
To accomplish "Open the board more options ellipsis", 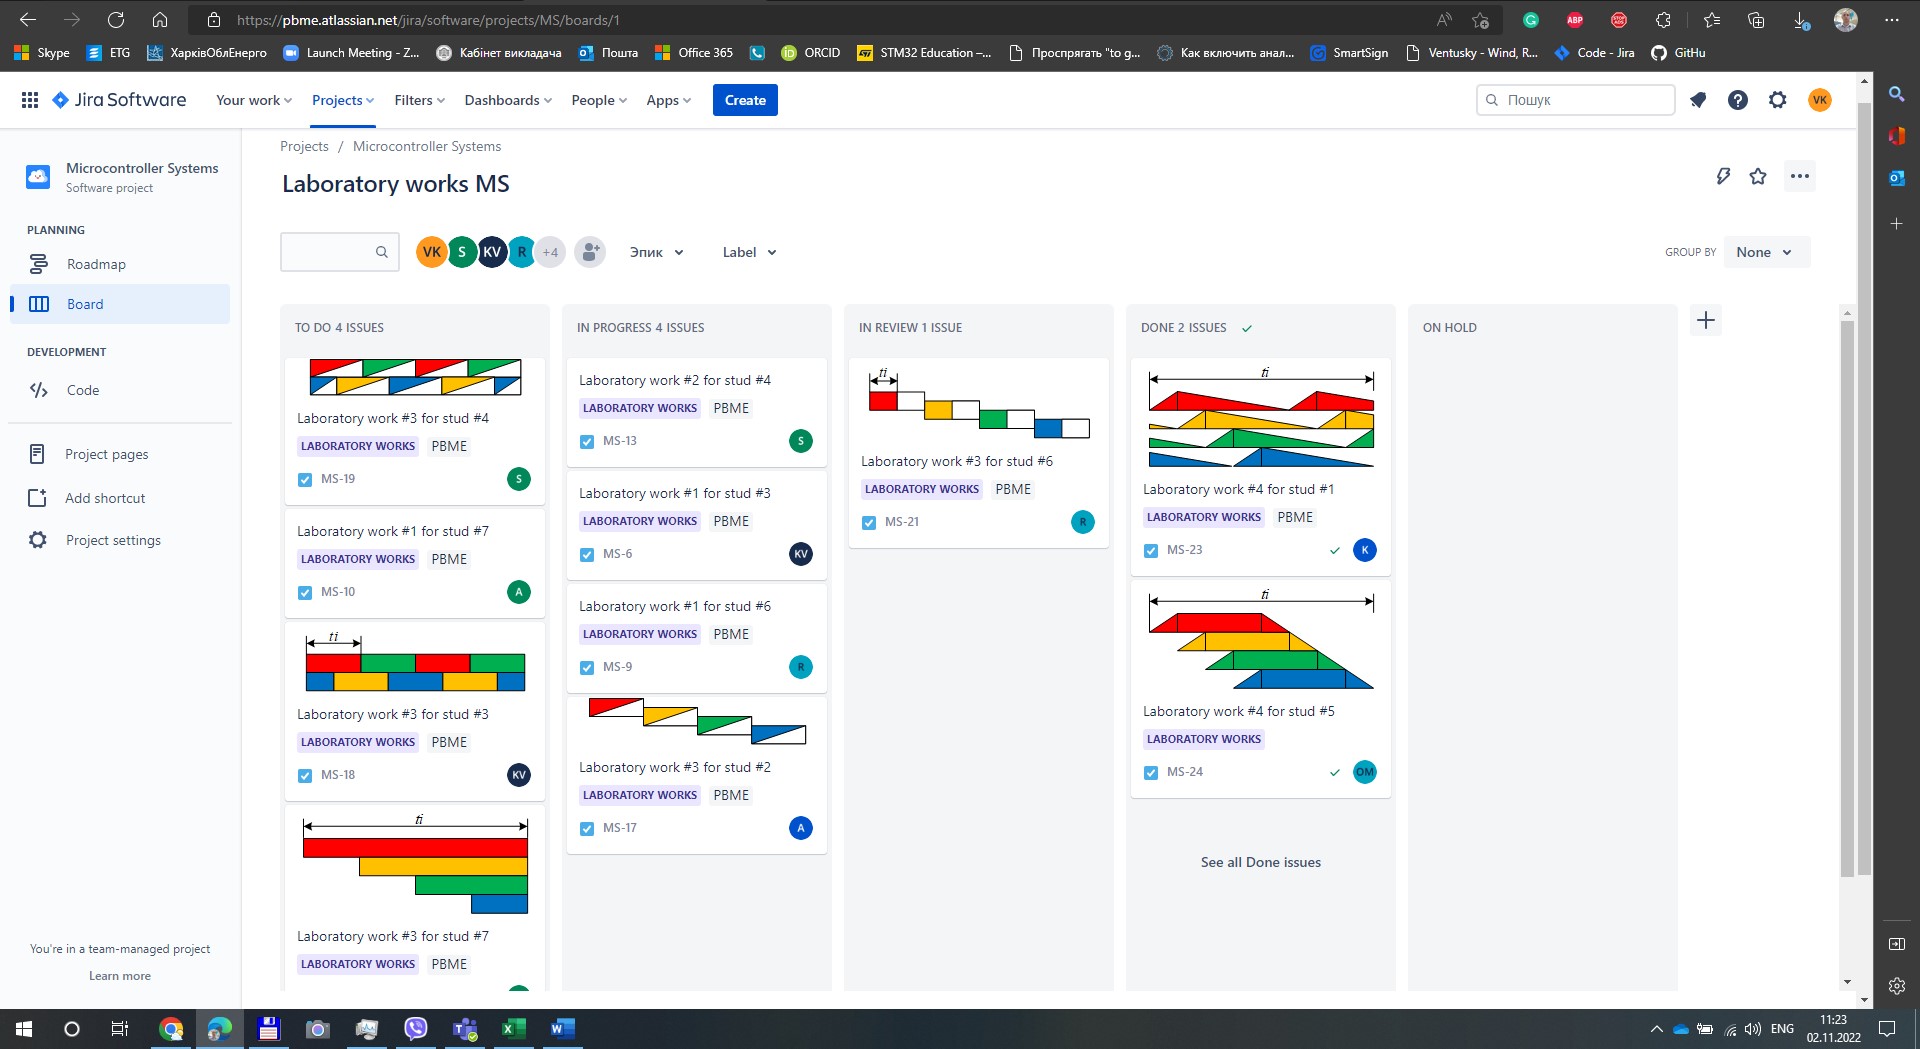I will (1800, 177).
